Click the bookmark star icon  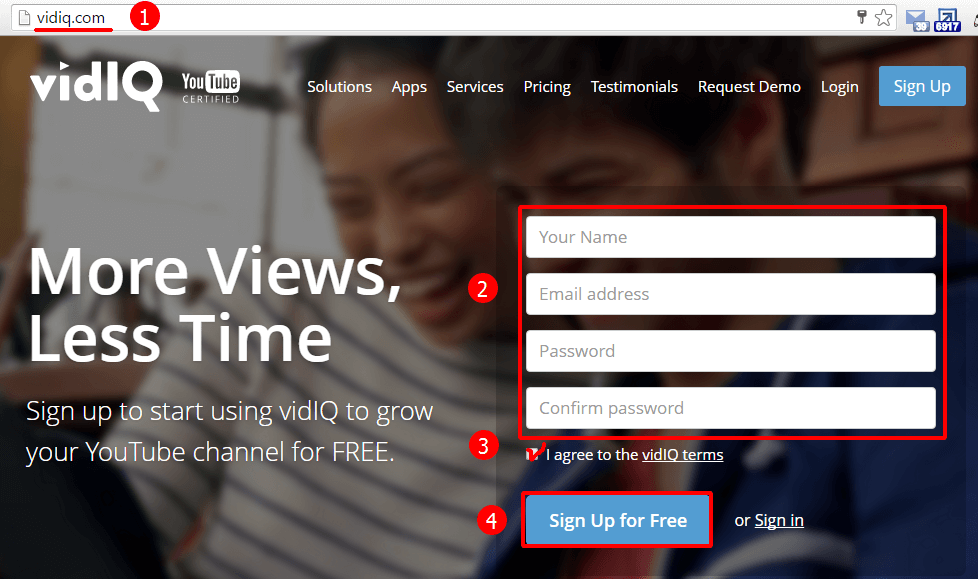(x=882, y=17)
